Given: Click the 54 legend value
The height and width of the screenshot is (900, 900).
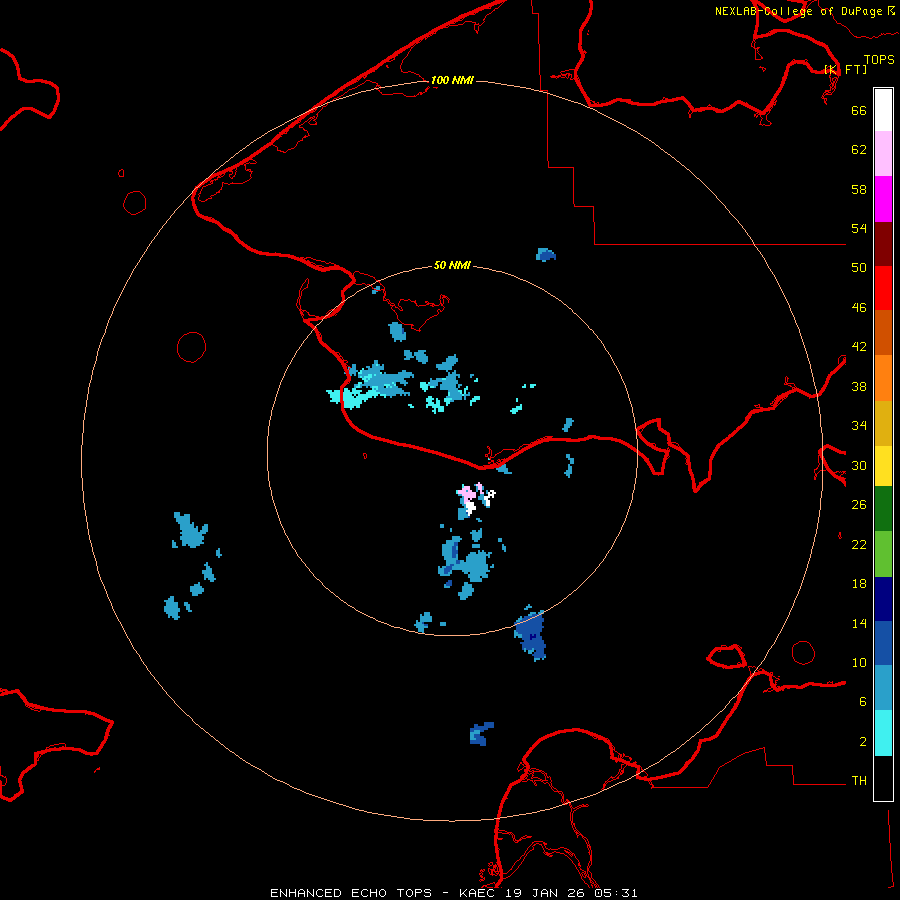Looking at the screenshot, I should (x=859, y=228).
